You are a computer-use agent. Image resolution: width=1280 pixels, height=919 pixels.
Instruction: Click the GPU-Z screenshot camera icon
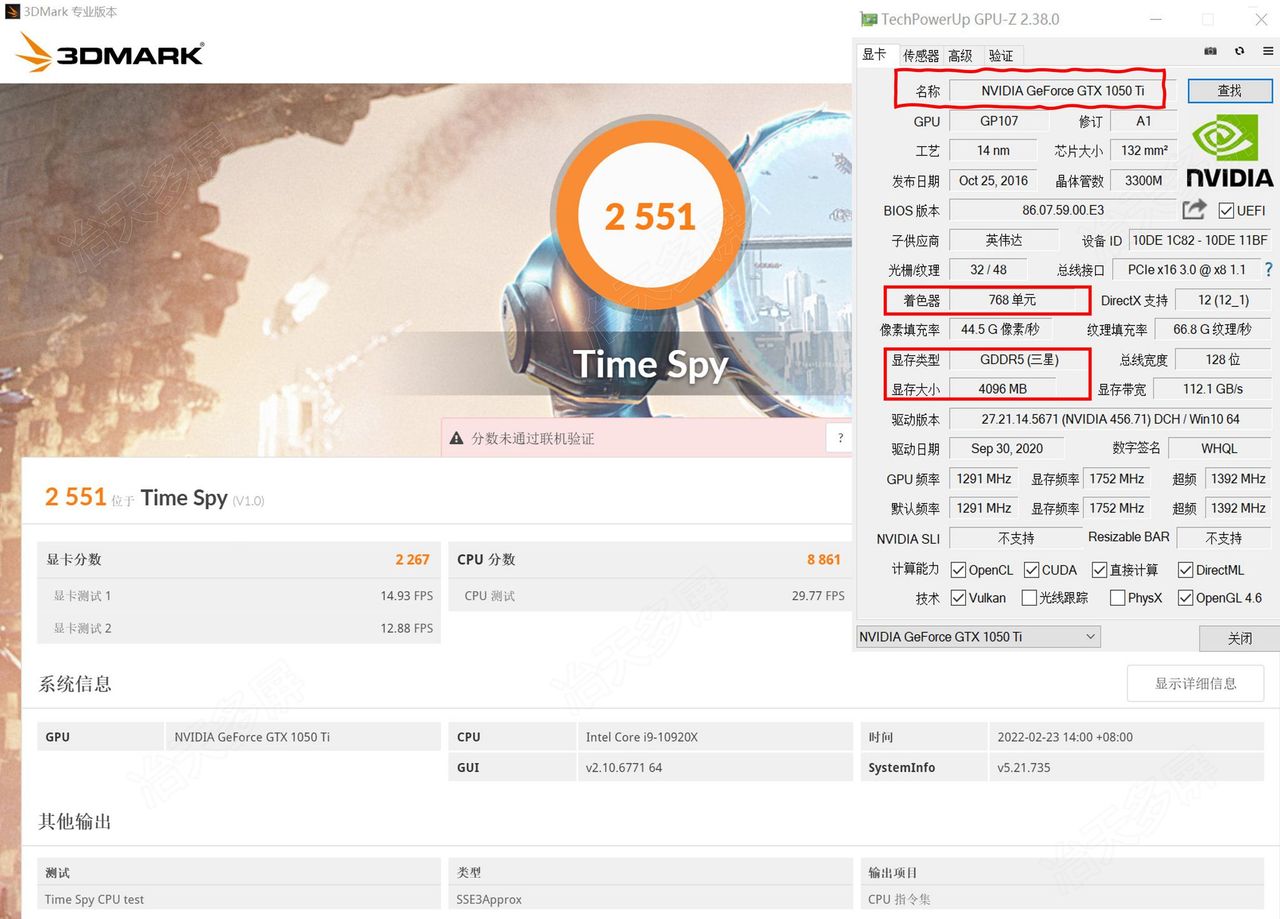(x=1211, y=51)
